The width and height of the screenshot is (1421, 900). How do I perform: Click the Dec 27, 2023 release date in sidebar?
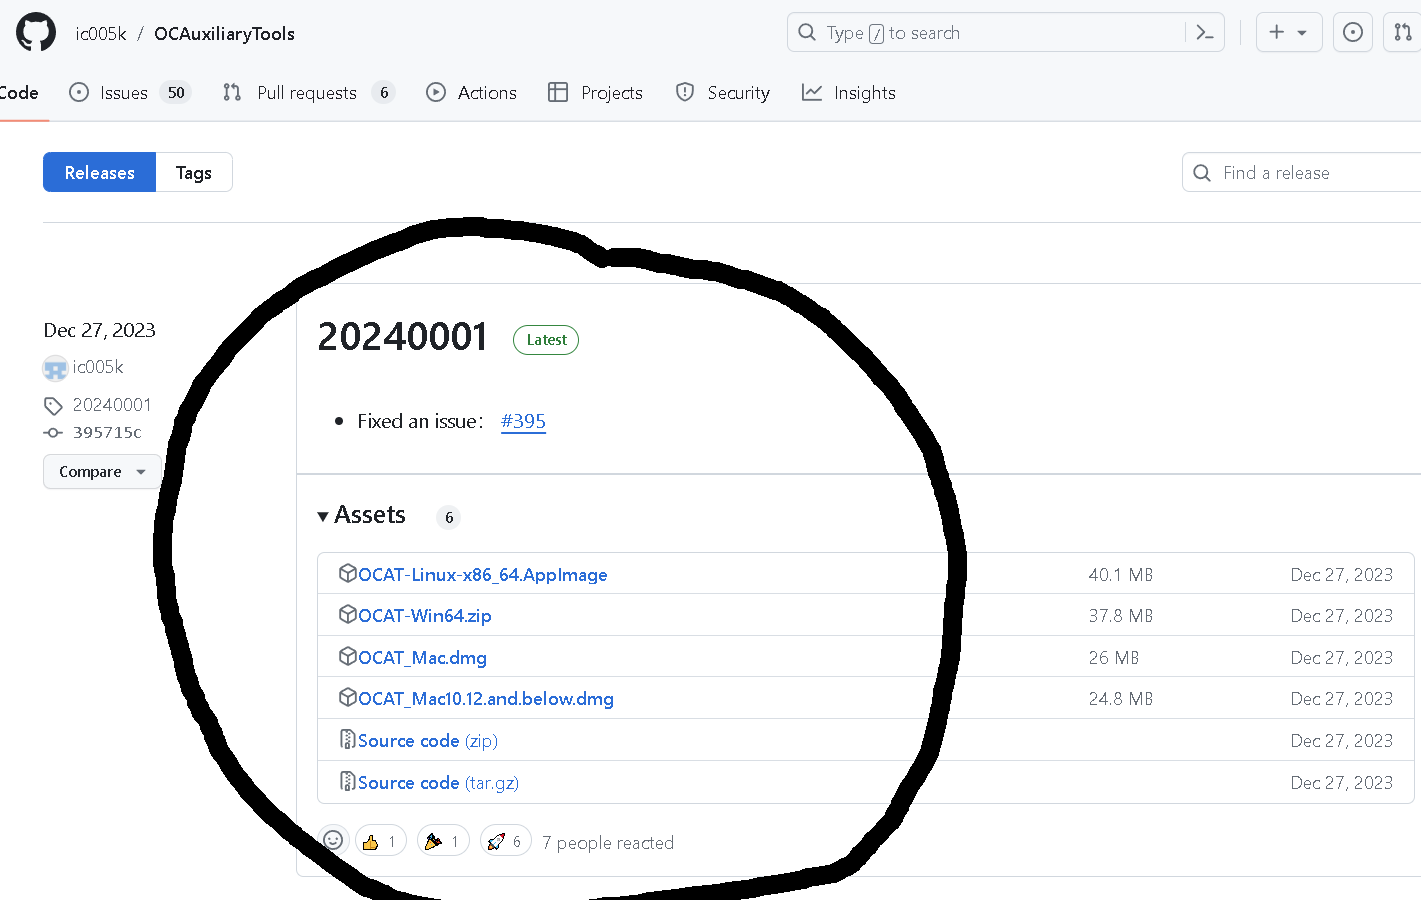[x=99, y=330]
